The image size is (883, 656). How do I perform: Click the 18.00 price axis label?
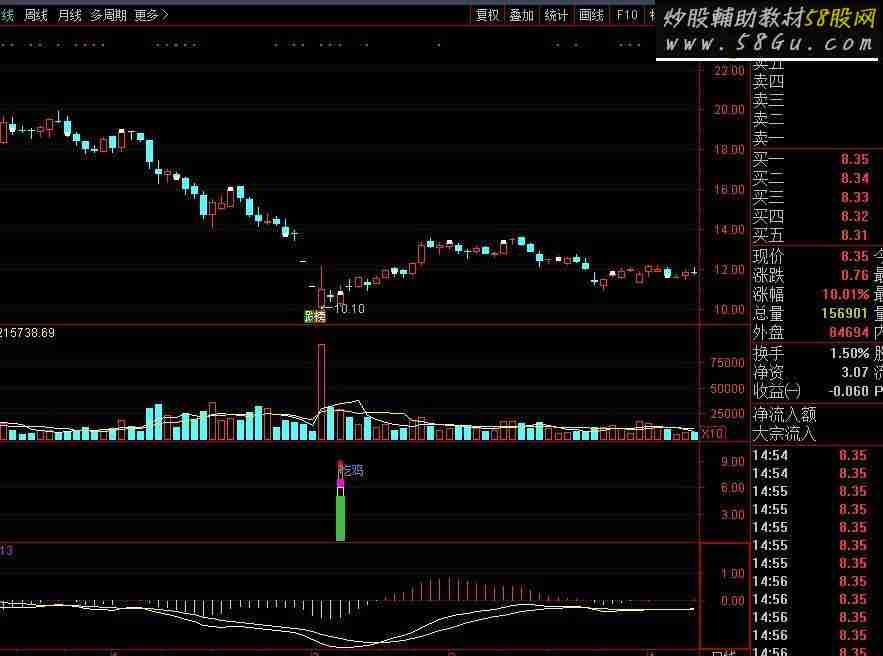[729, 150]
